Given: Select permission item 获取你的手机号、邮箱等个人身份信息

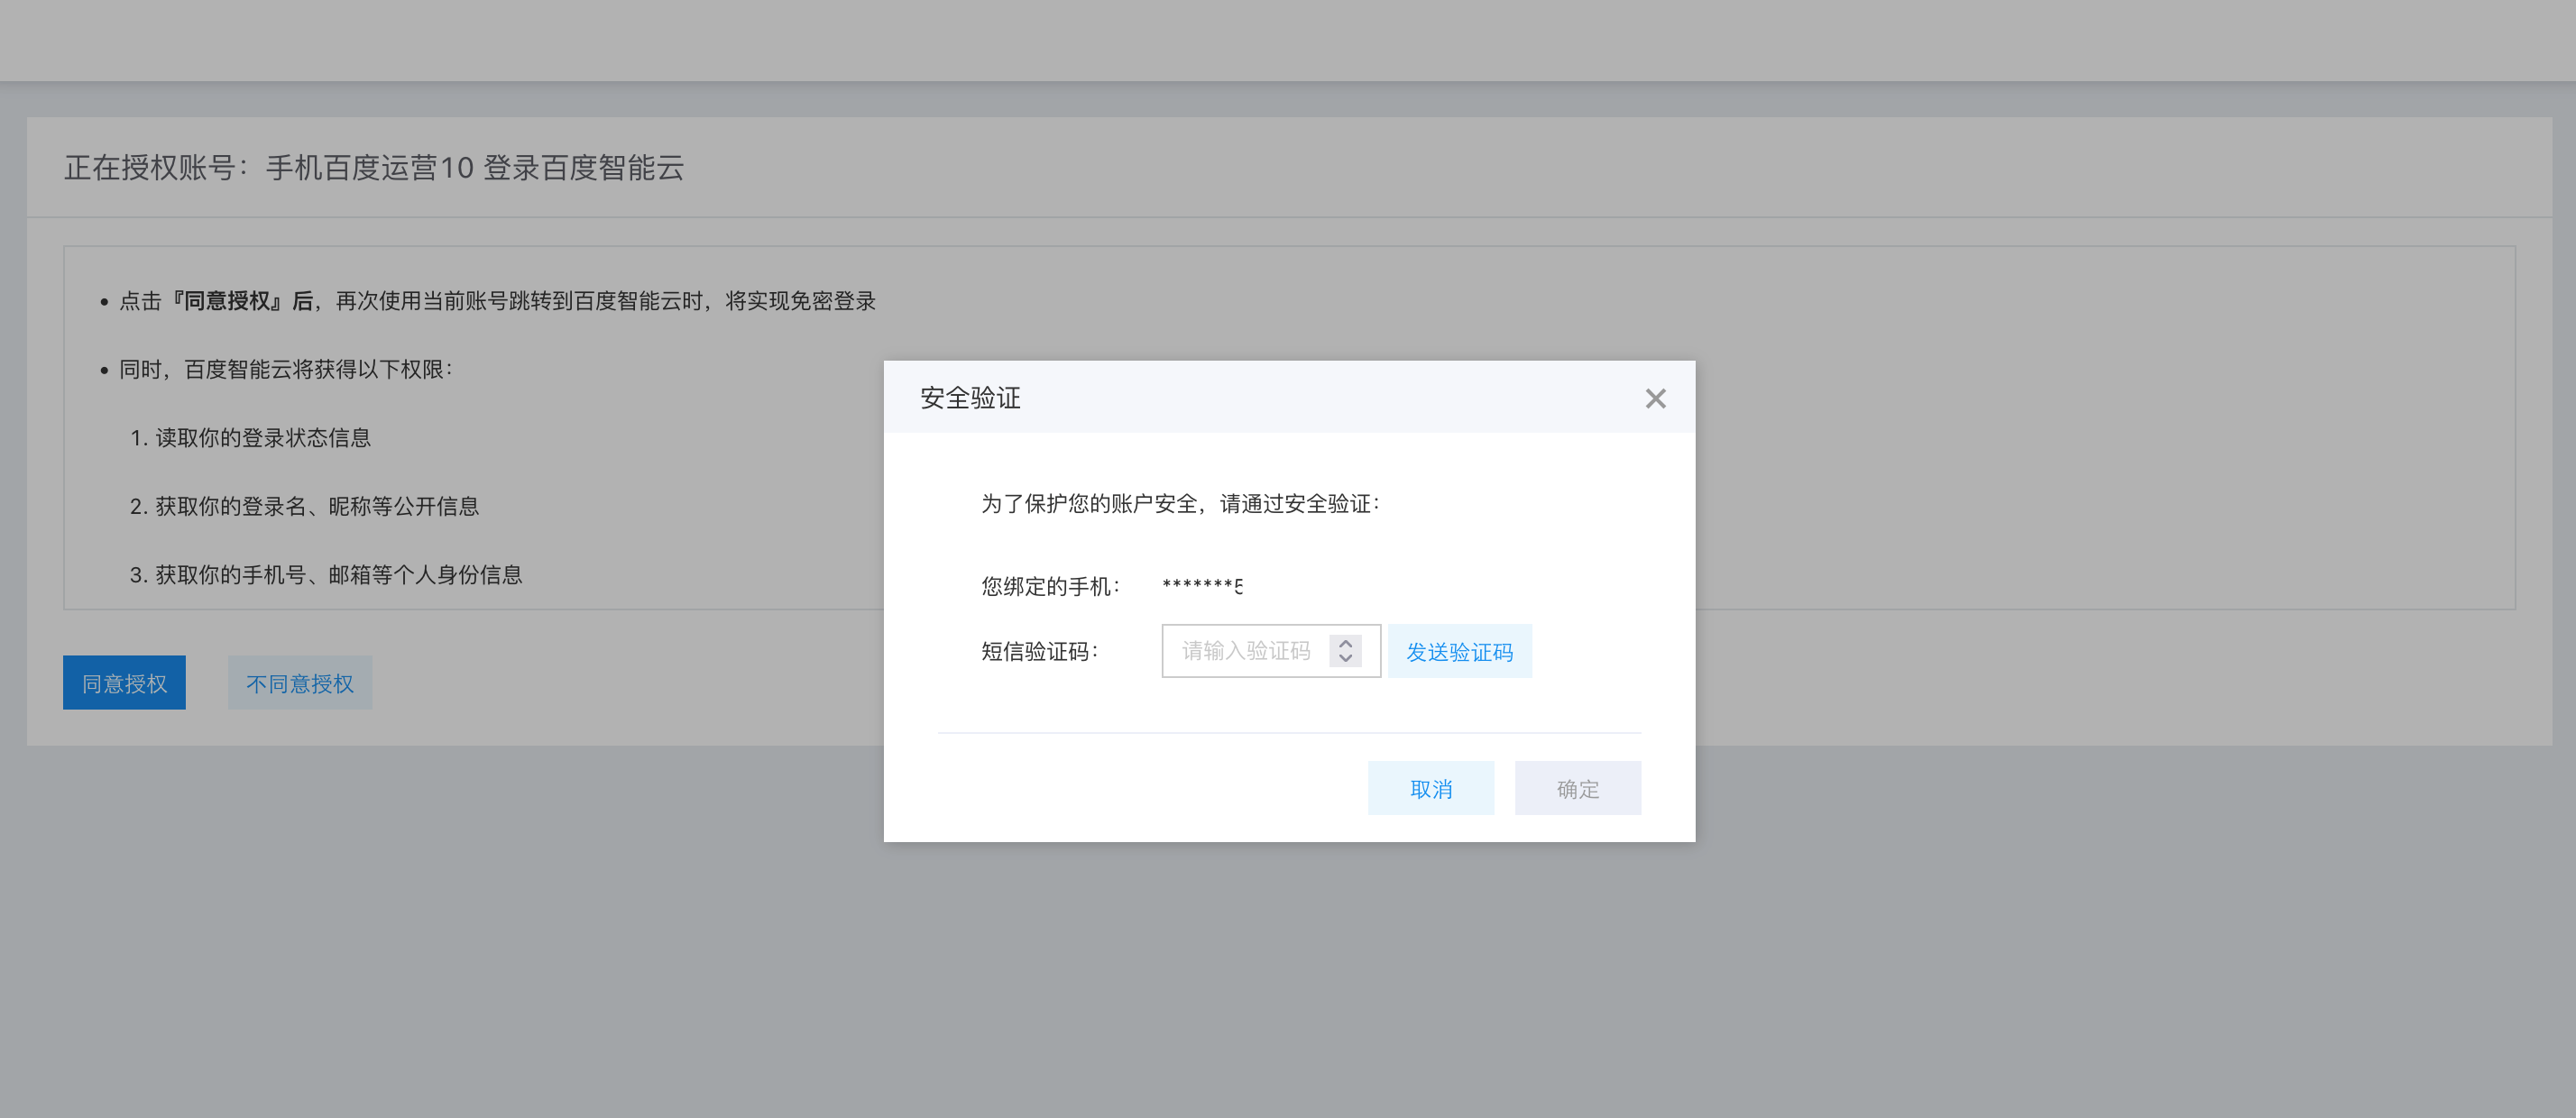Looking at the screenshot, I should tap(326, 575).
